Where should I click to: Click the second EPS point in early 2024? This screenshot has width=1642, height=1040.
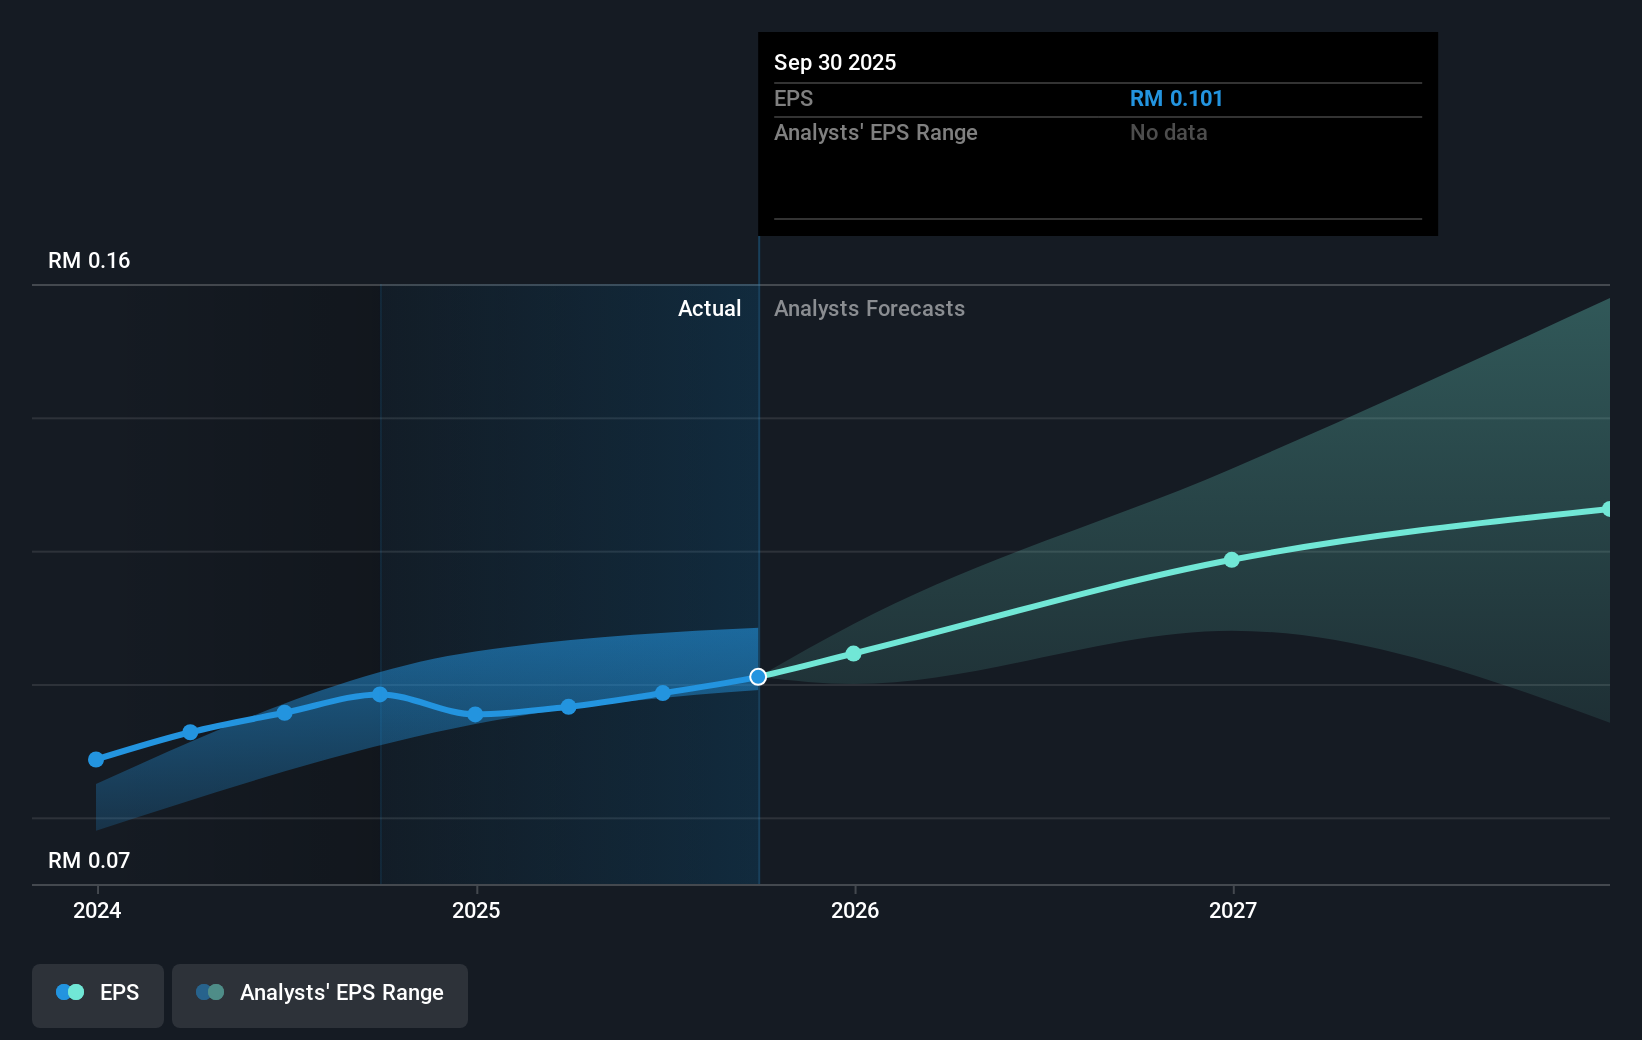pyautogui.click(x=190, y=732)
